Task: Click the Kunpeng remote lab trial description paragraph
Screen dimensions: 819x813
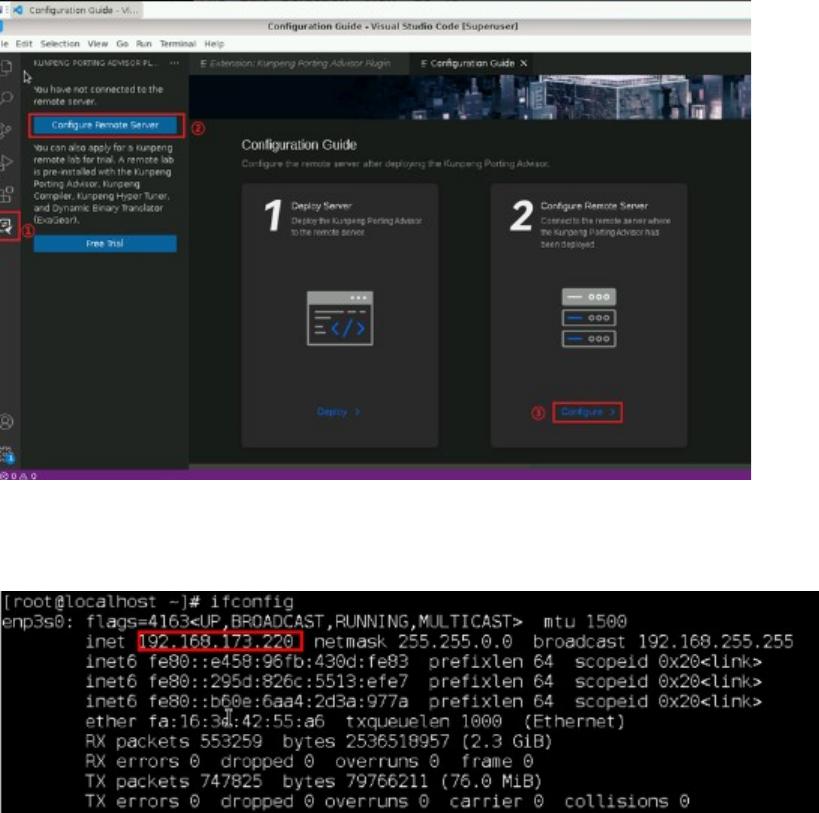Action: point(103,184)
